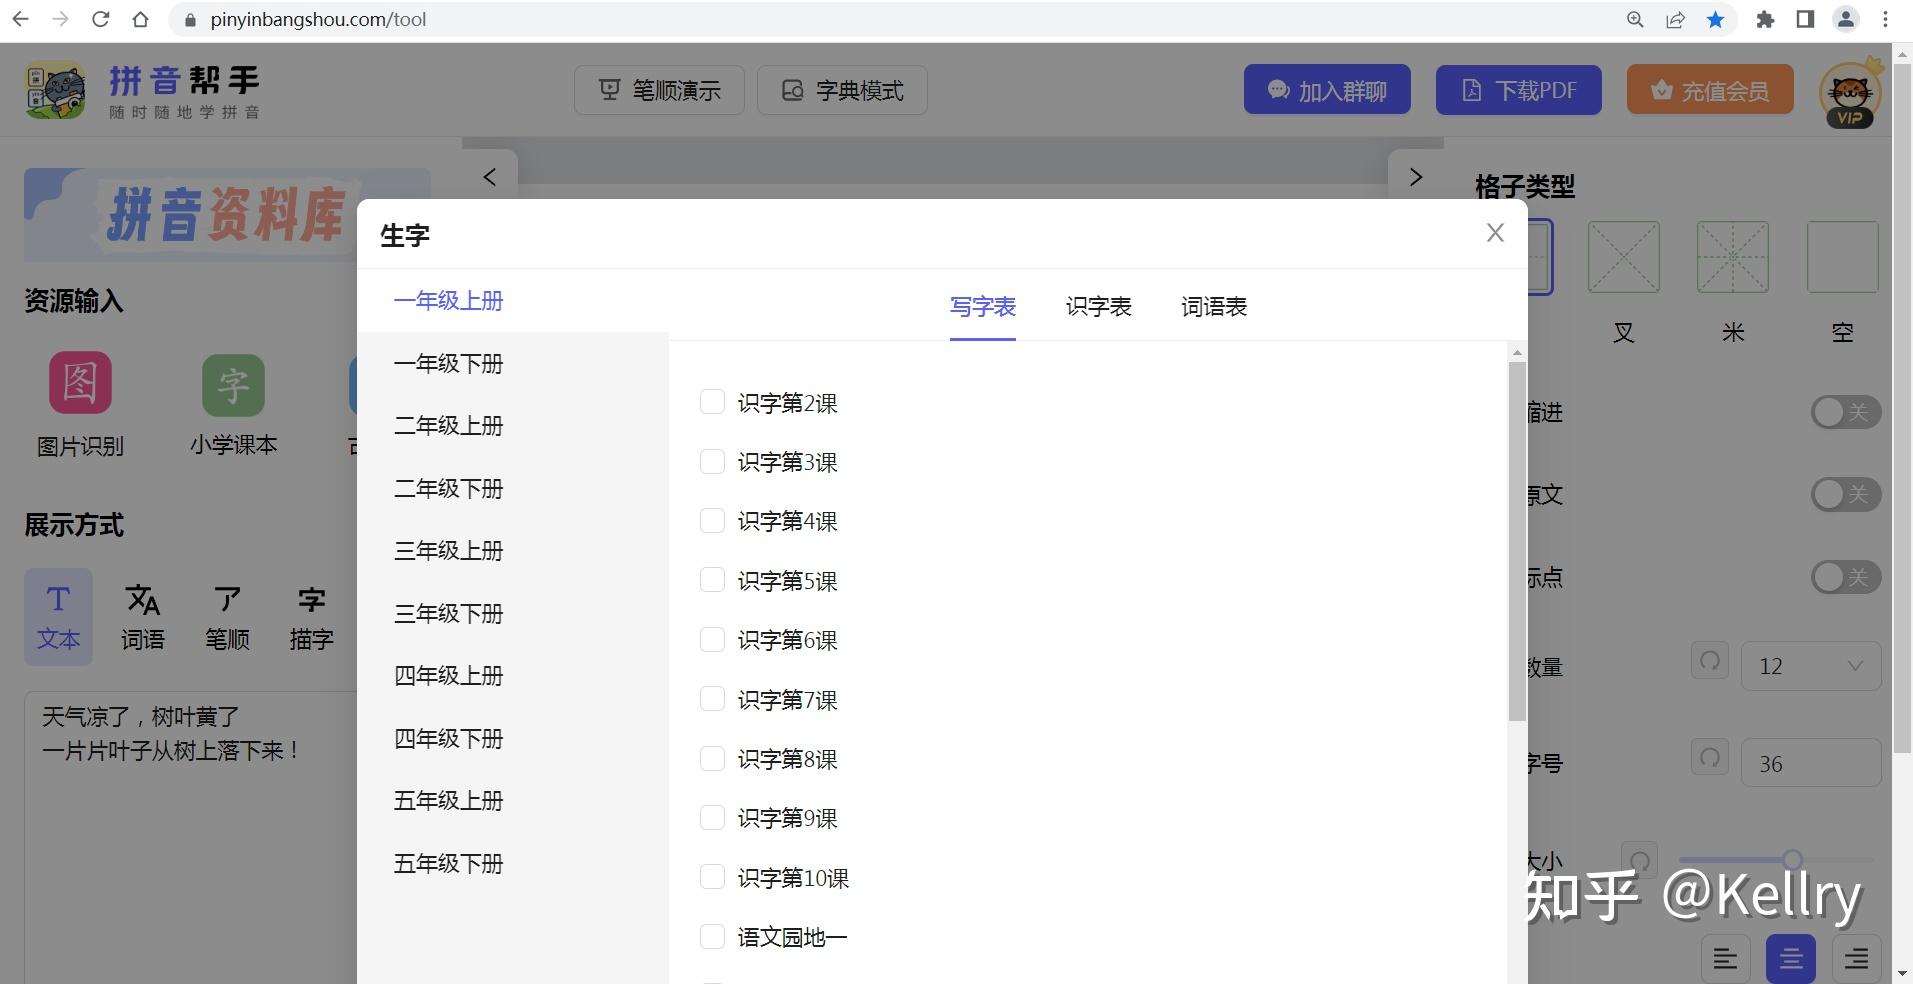Check the 识字第8课 checkbox
This screenshot has height=984, width=1913.
pos(712,758)
